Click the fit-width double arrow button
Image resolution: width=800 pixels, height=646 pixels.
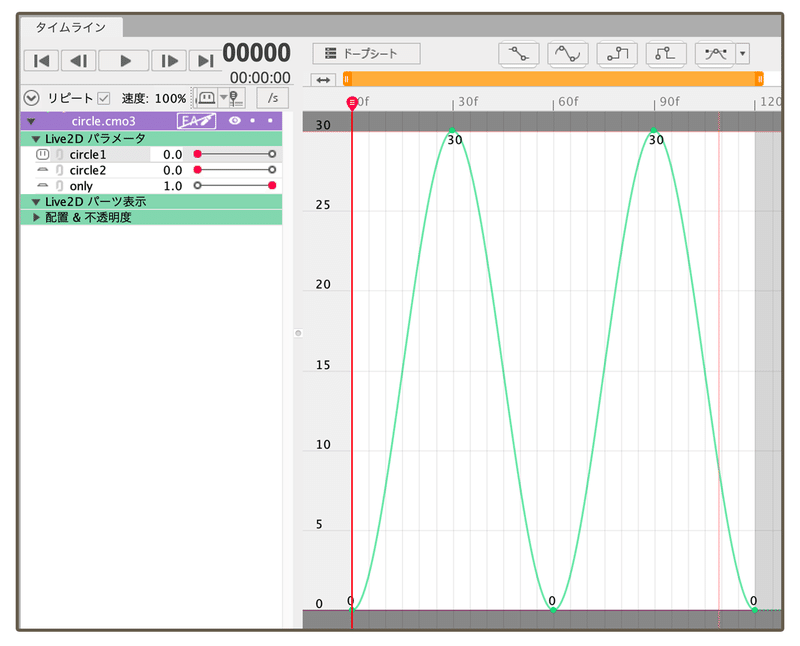323,80
